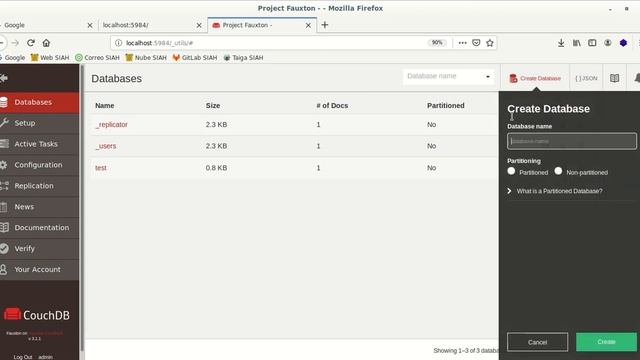This screenshot has width=640, height=360.
Task: Open Documentation in the sidebar
Action: point(40,228)
